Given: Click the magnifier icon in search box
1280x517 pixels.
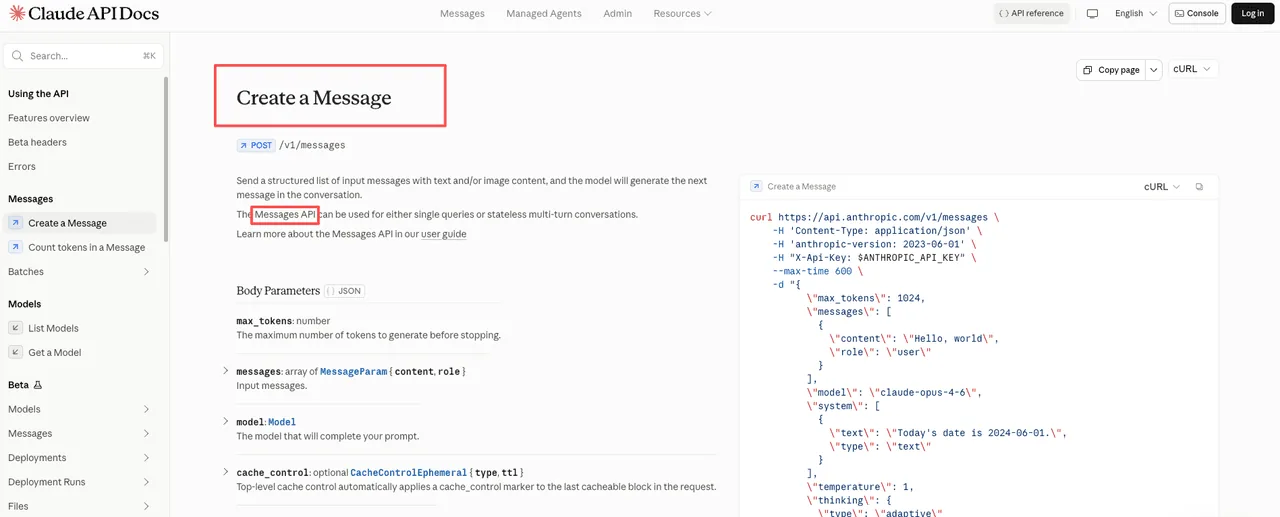Looking at the screenshot, I should [18, 56].
